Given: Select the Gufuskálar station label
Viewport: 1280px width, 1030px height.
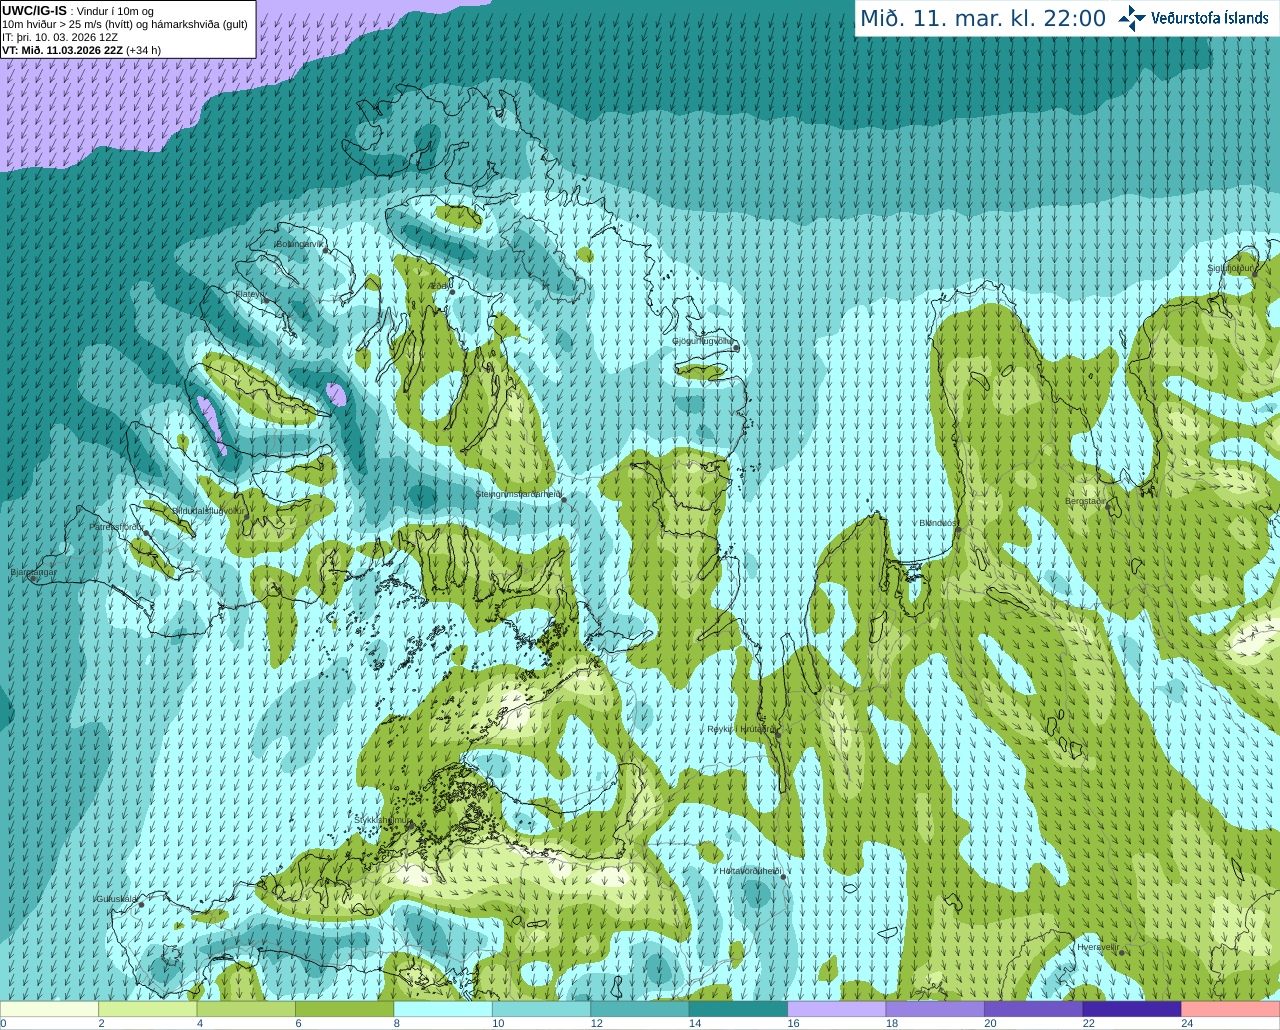Looking at the screenshot, I should (116, 899).
